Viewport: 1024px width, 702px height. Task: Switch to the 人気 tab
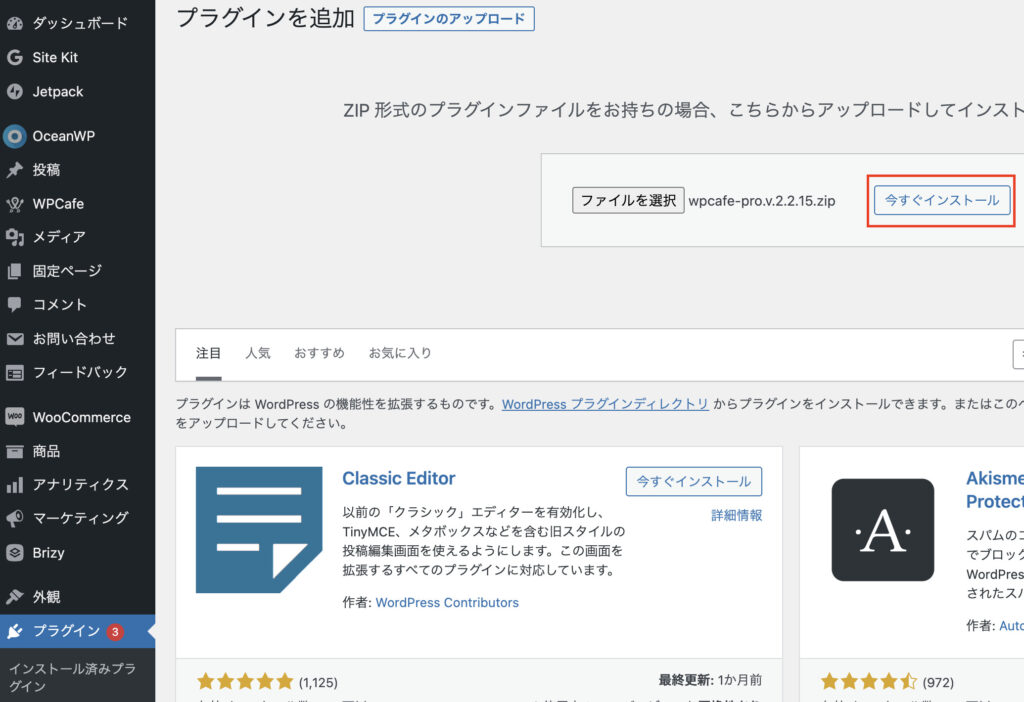pos(258,353)
